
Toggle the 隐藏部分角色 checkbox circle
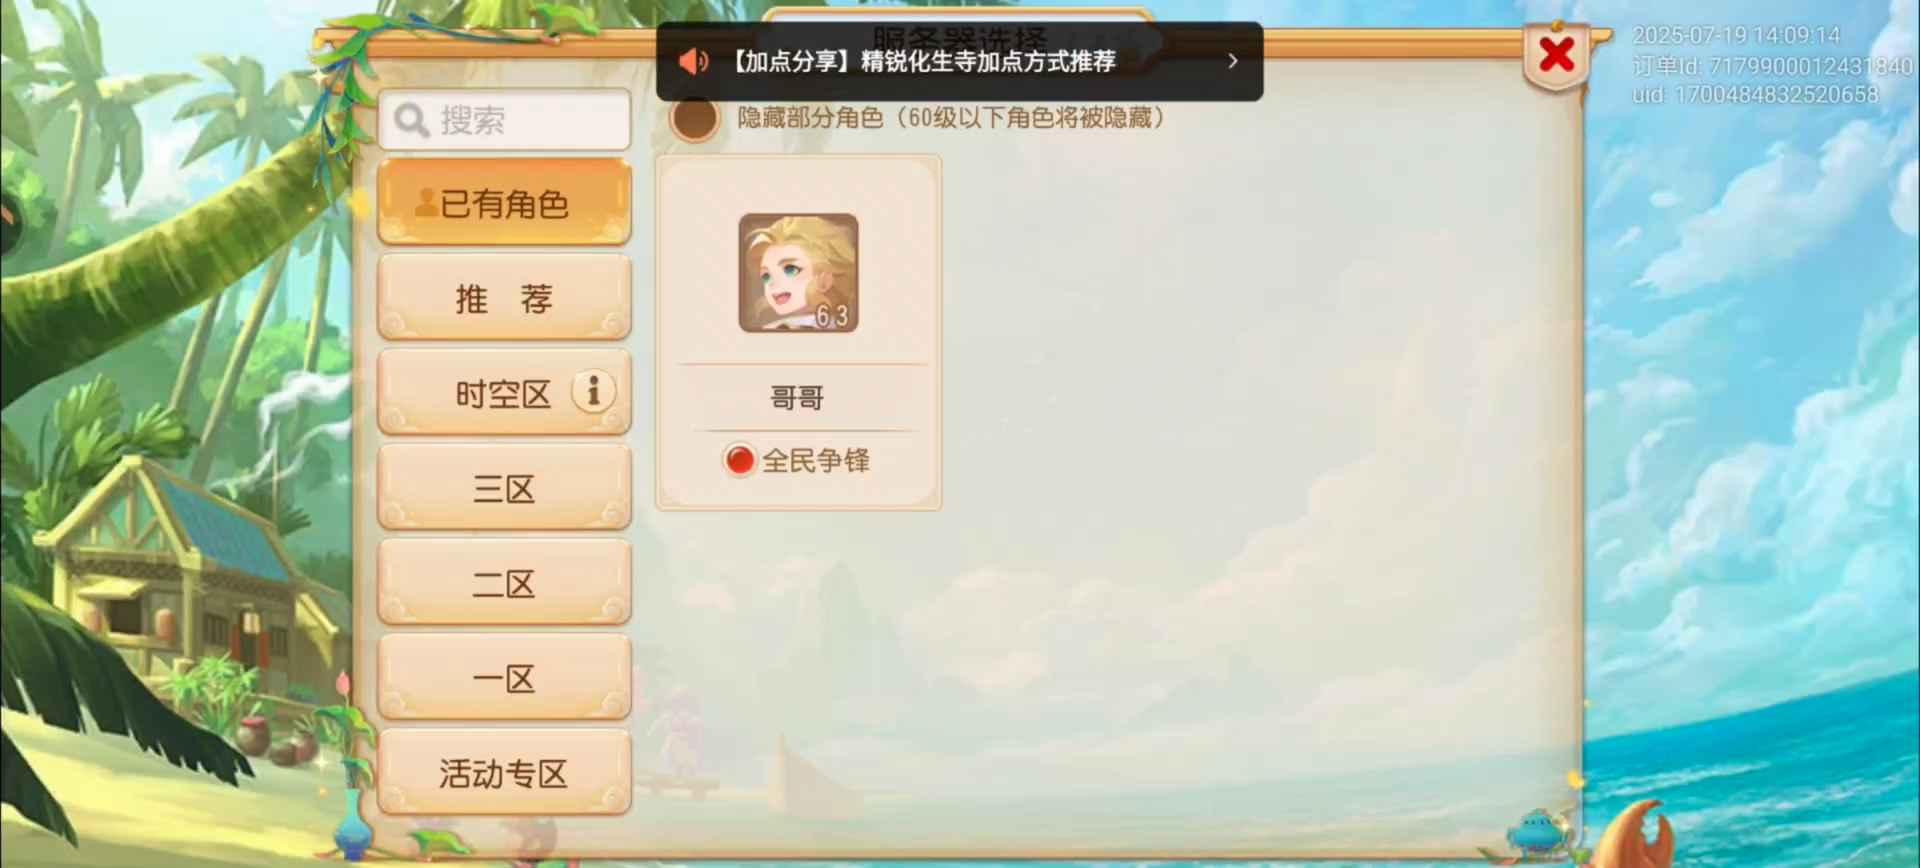click(x=694, y=119)
